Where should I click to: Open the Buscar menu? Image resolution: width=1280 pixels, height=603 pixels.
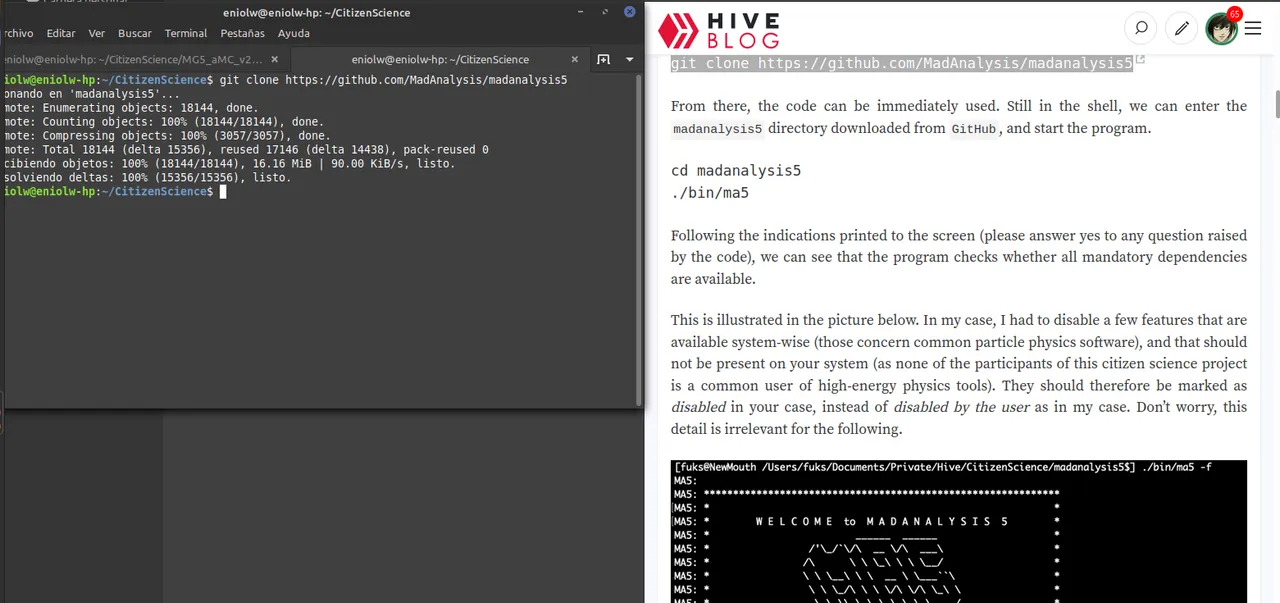(x=135, y=33)
